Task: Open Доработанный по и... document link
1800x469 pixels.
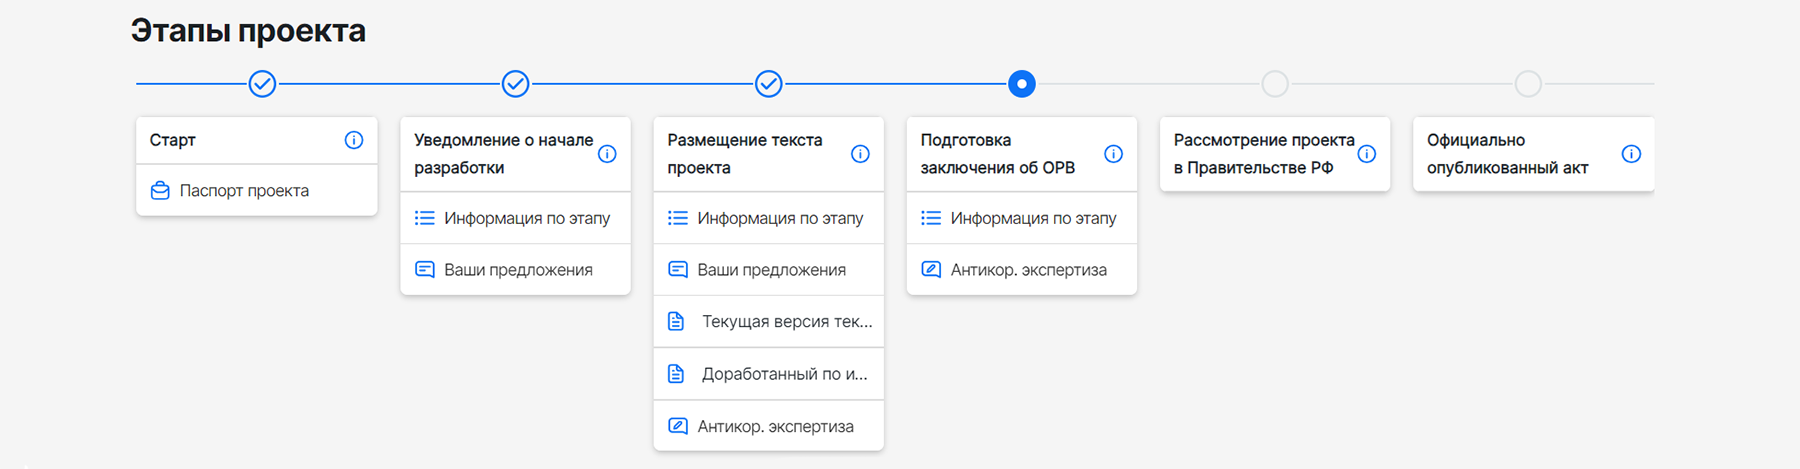Action: point(784,374)
